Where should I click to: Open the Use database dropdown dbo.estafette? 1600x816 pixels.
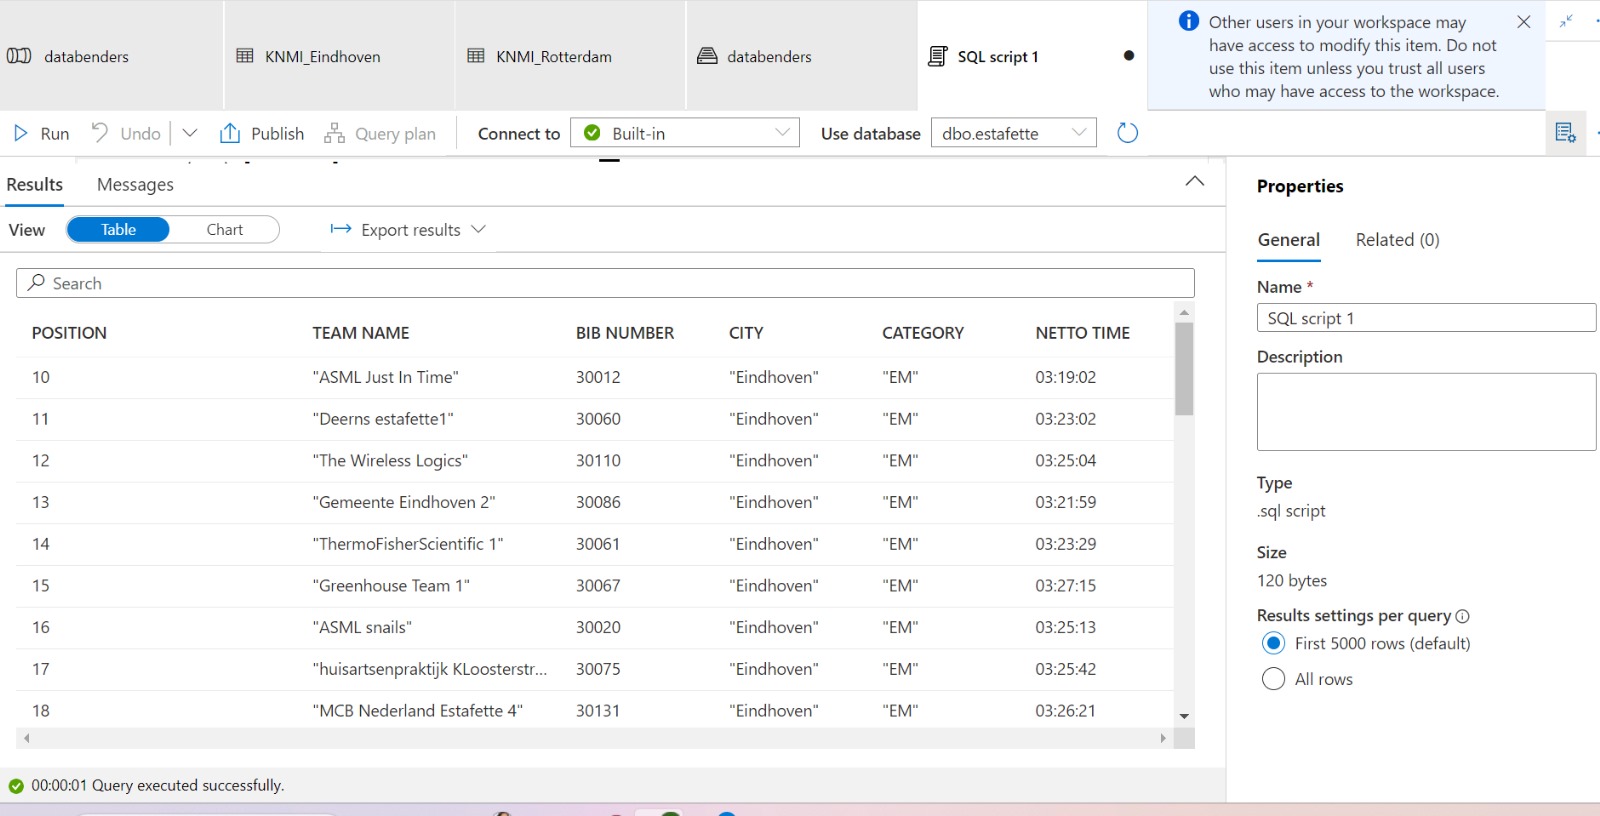[1013, 133]
